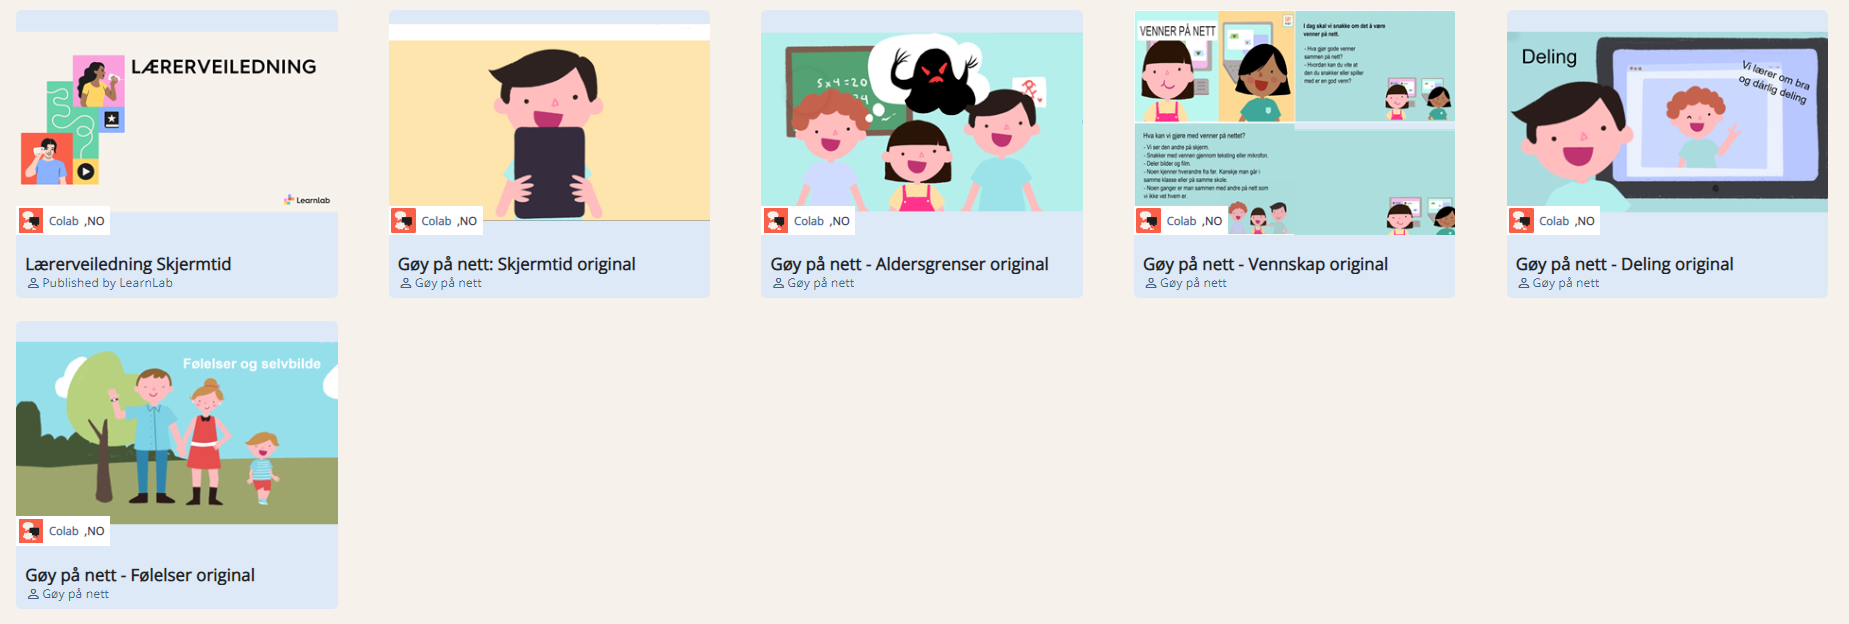Click the title Gøy på nett - Aldersgrenser original
The image size is (1849, 624).
coord(909,264)
